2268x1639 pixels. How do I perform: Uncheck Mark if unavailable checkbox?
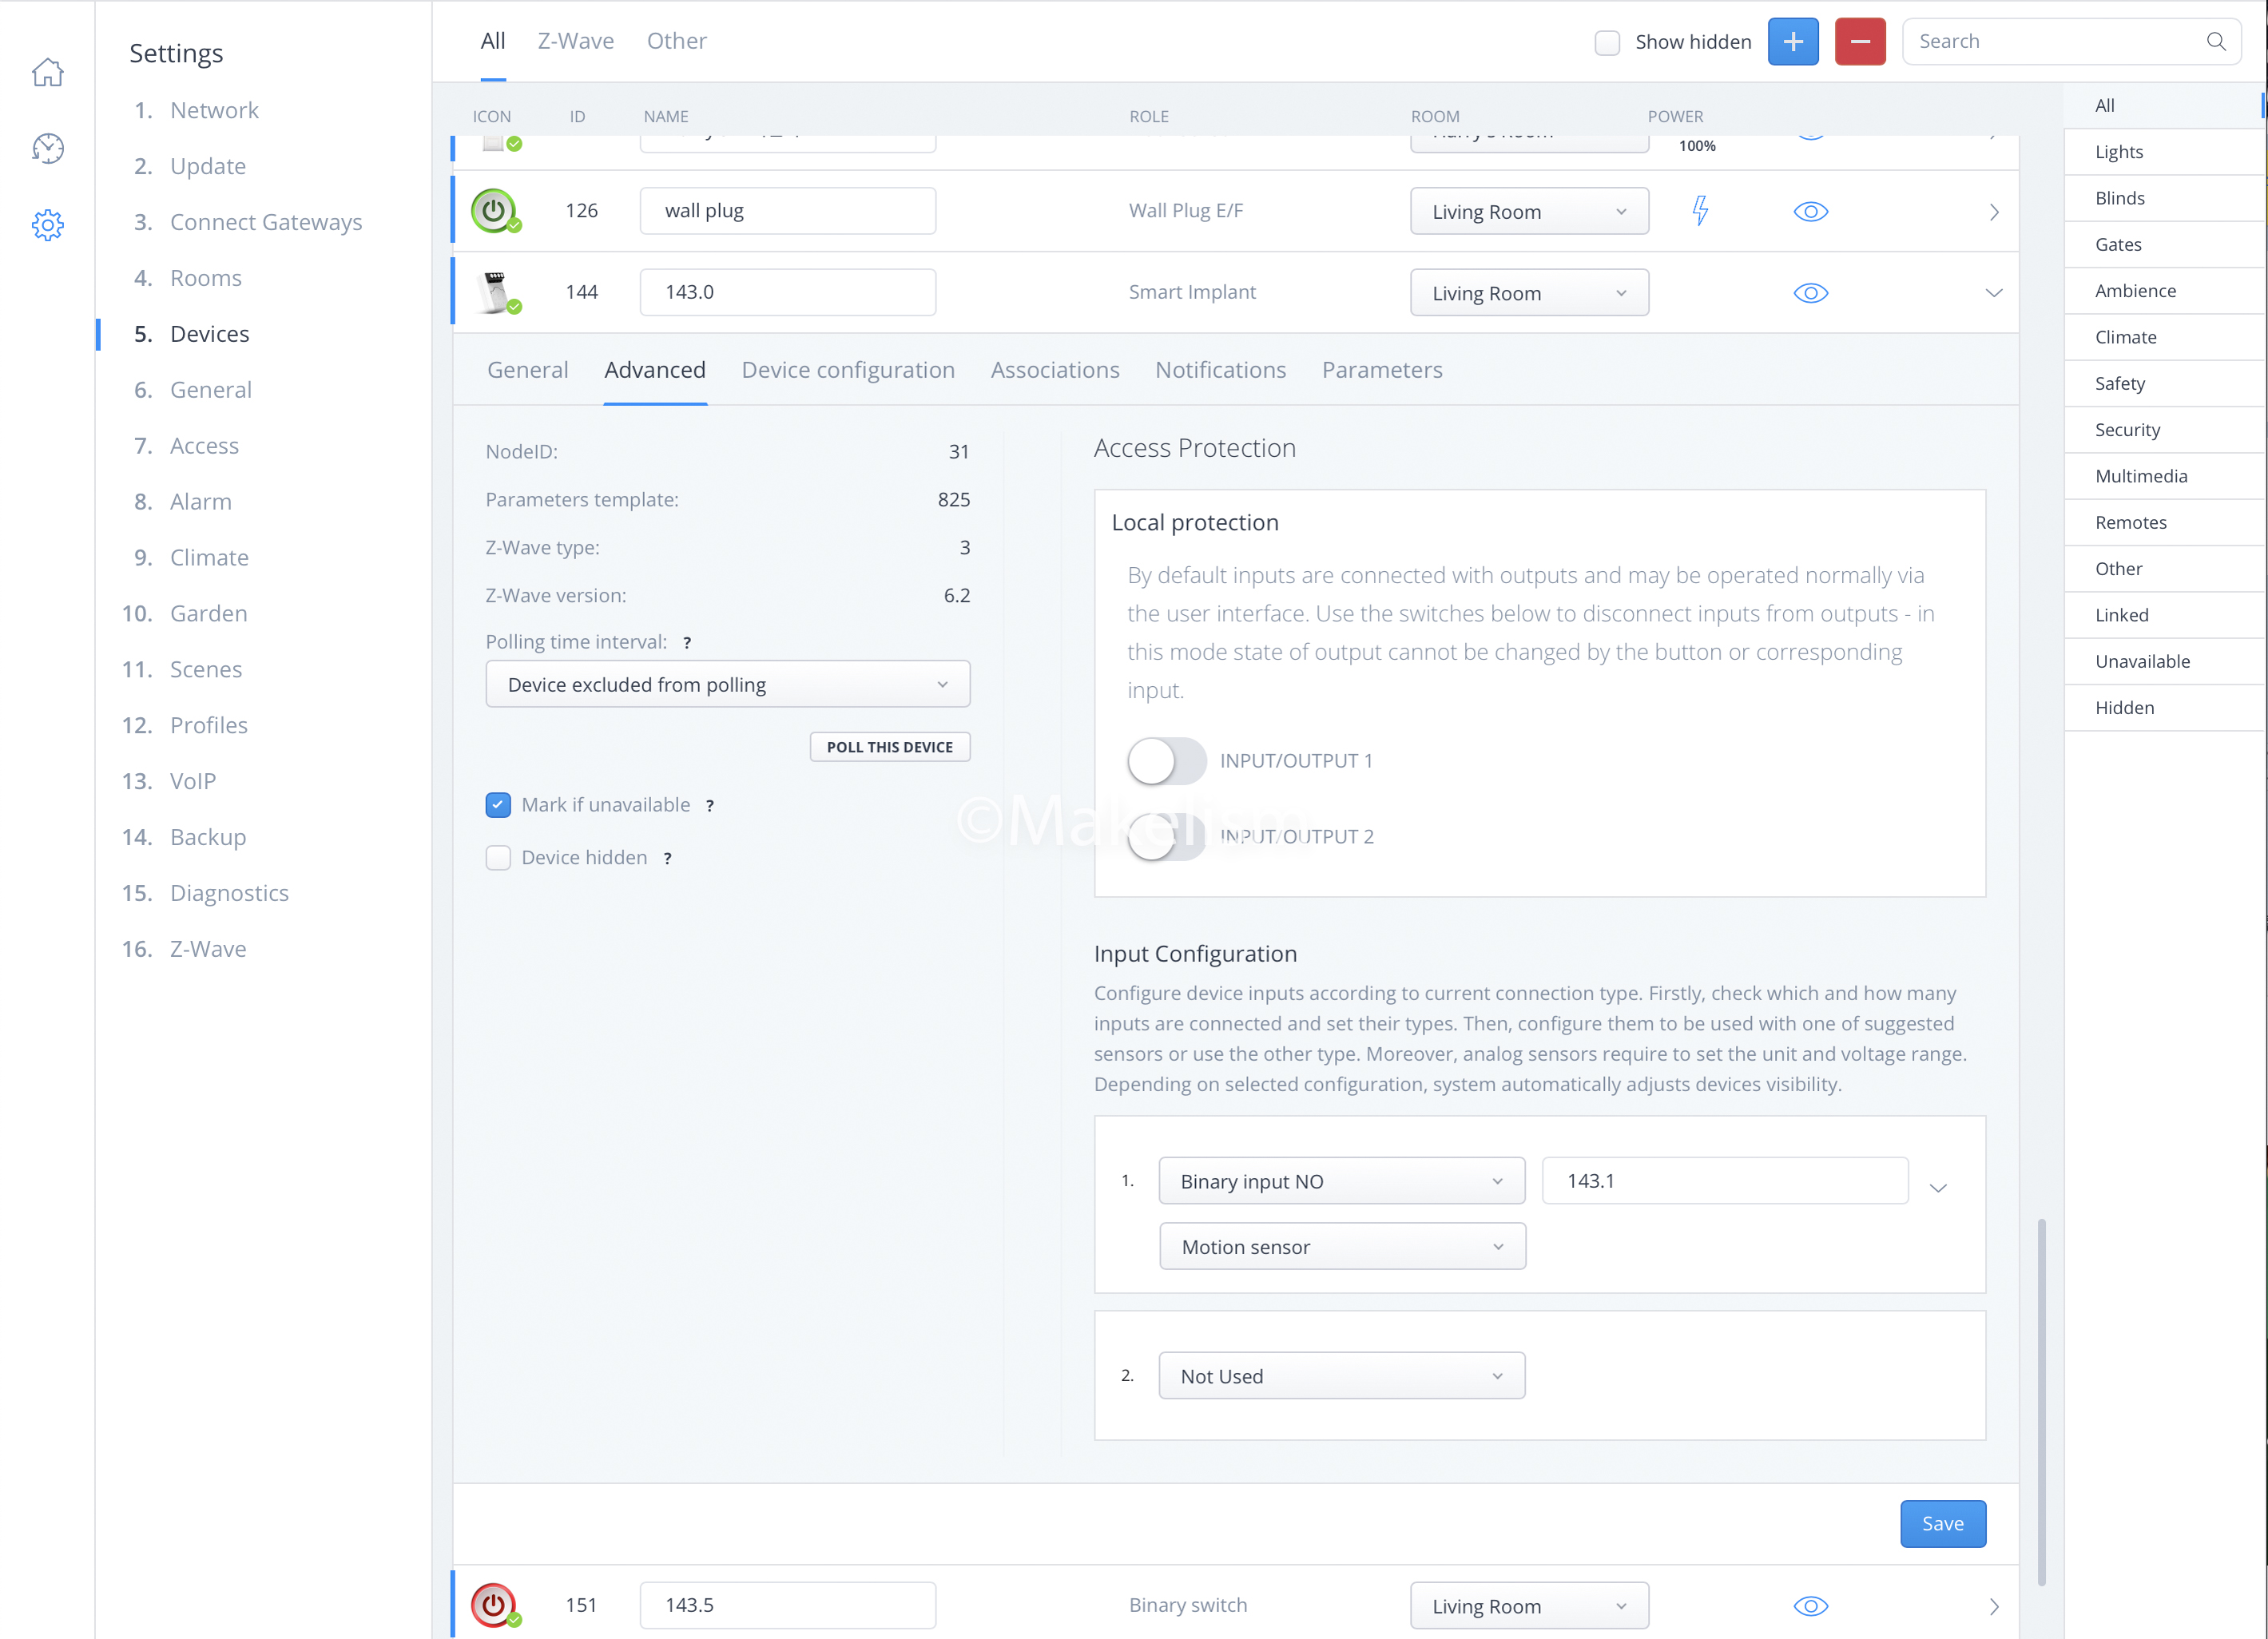[x=498, y=805]
